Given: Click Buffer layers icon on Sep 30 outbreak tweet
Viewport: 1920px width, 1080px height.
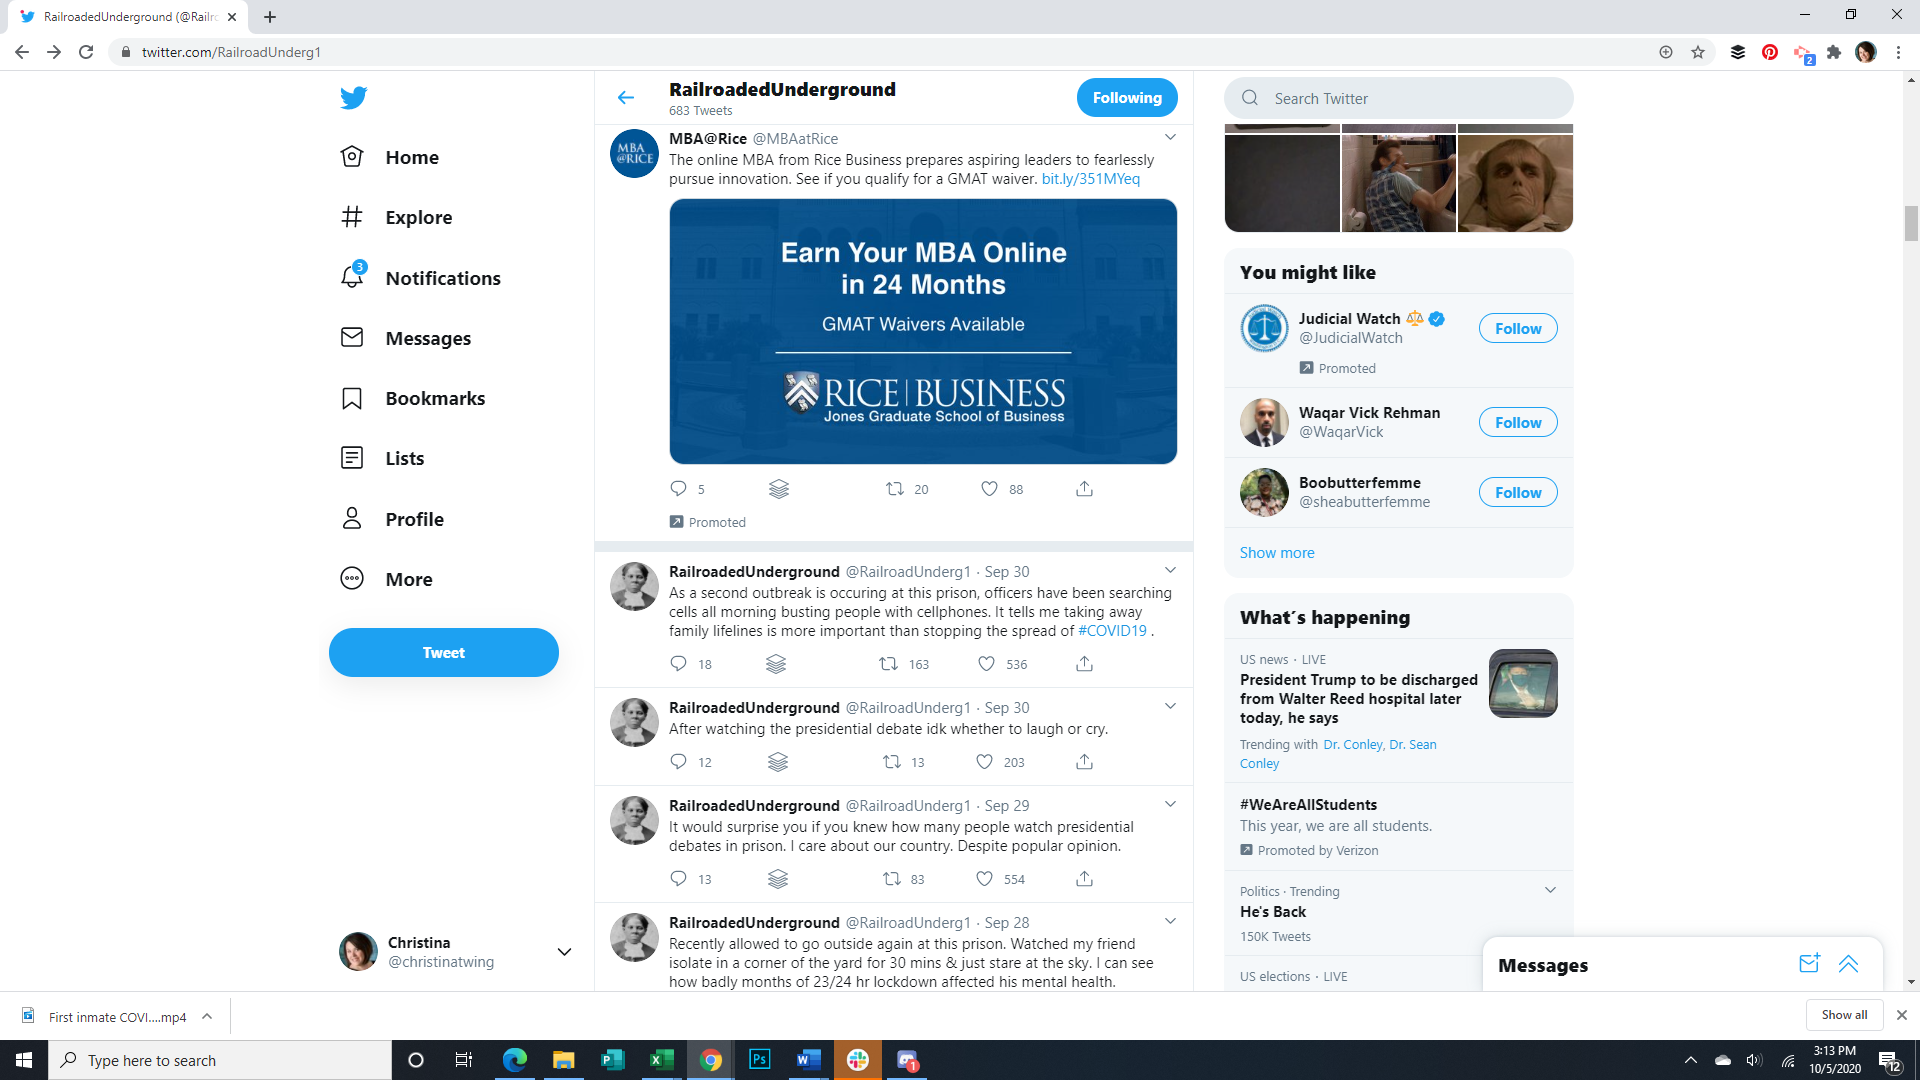Looking at the screenshot, I should pos(776,664).
